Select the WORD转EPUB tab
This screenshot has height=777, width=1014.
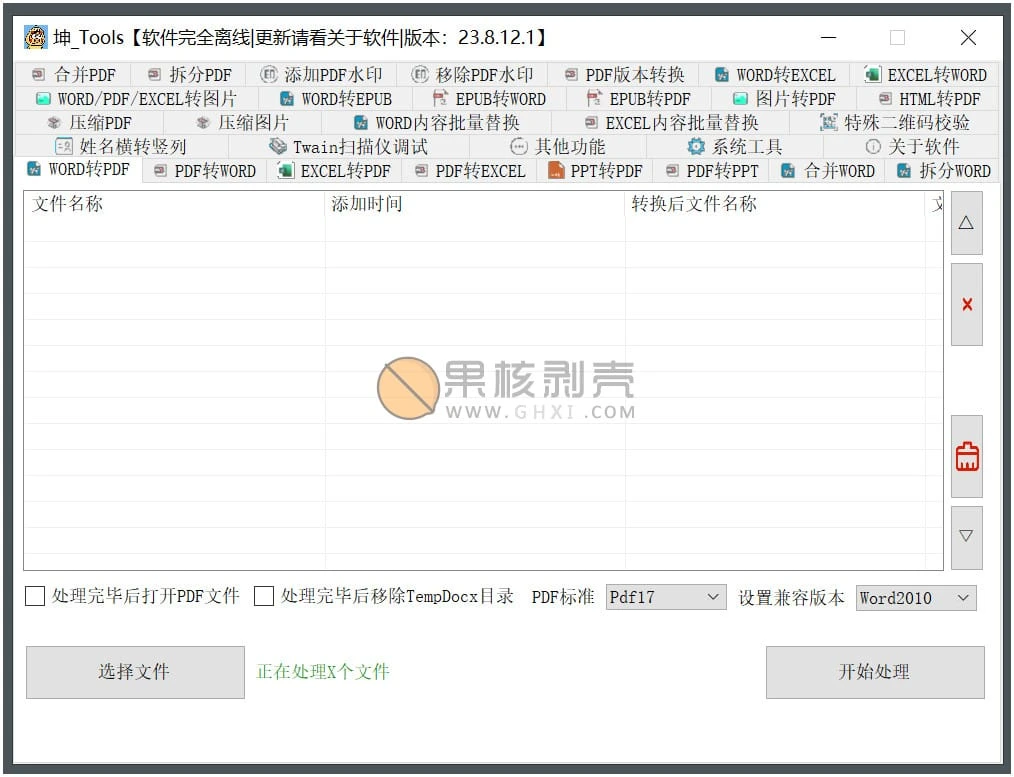[x=336, y=99]
